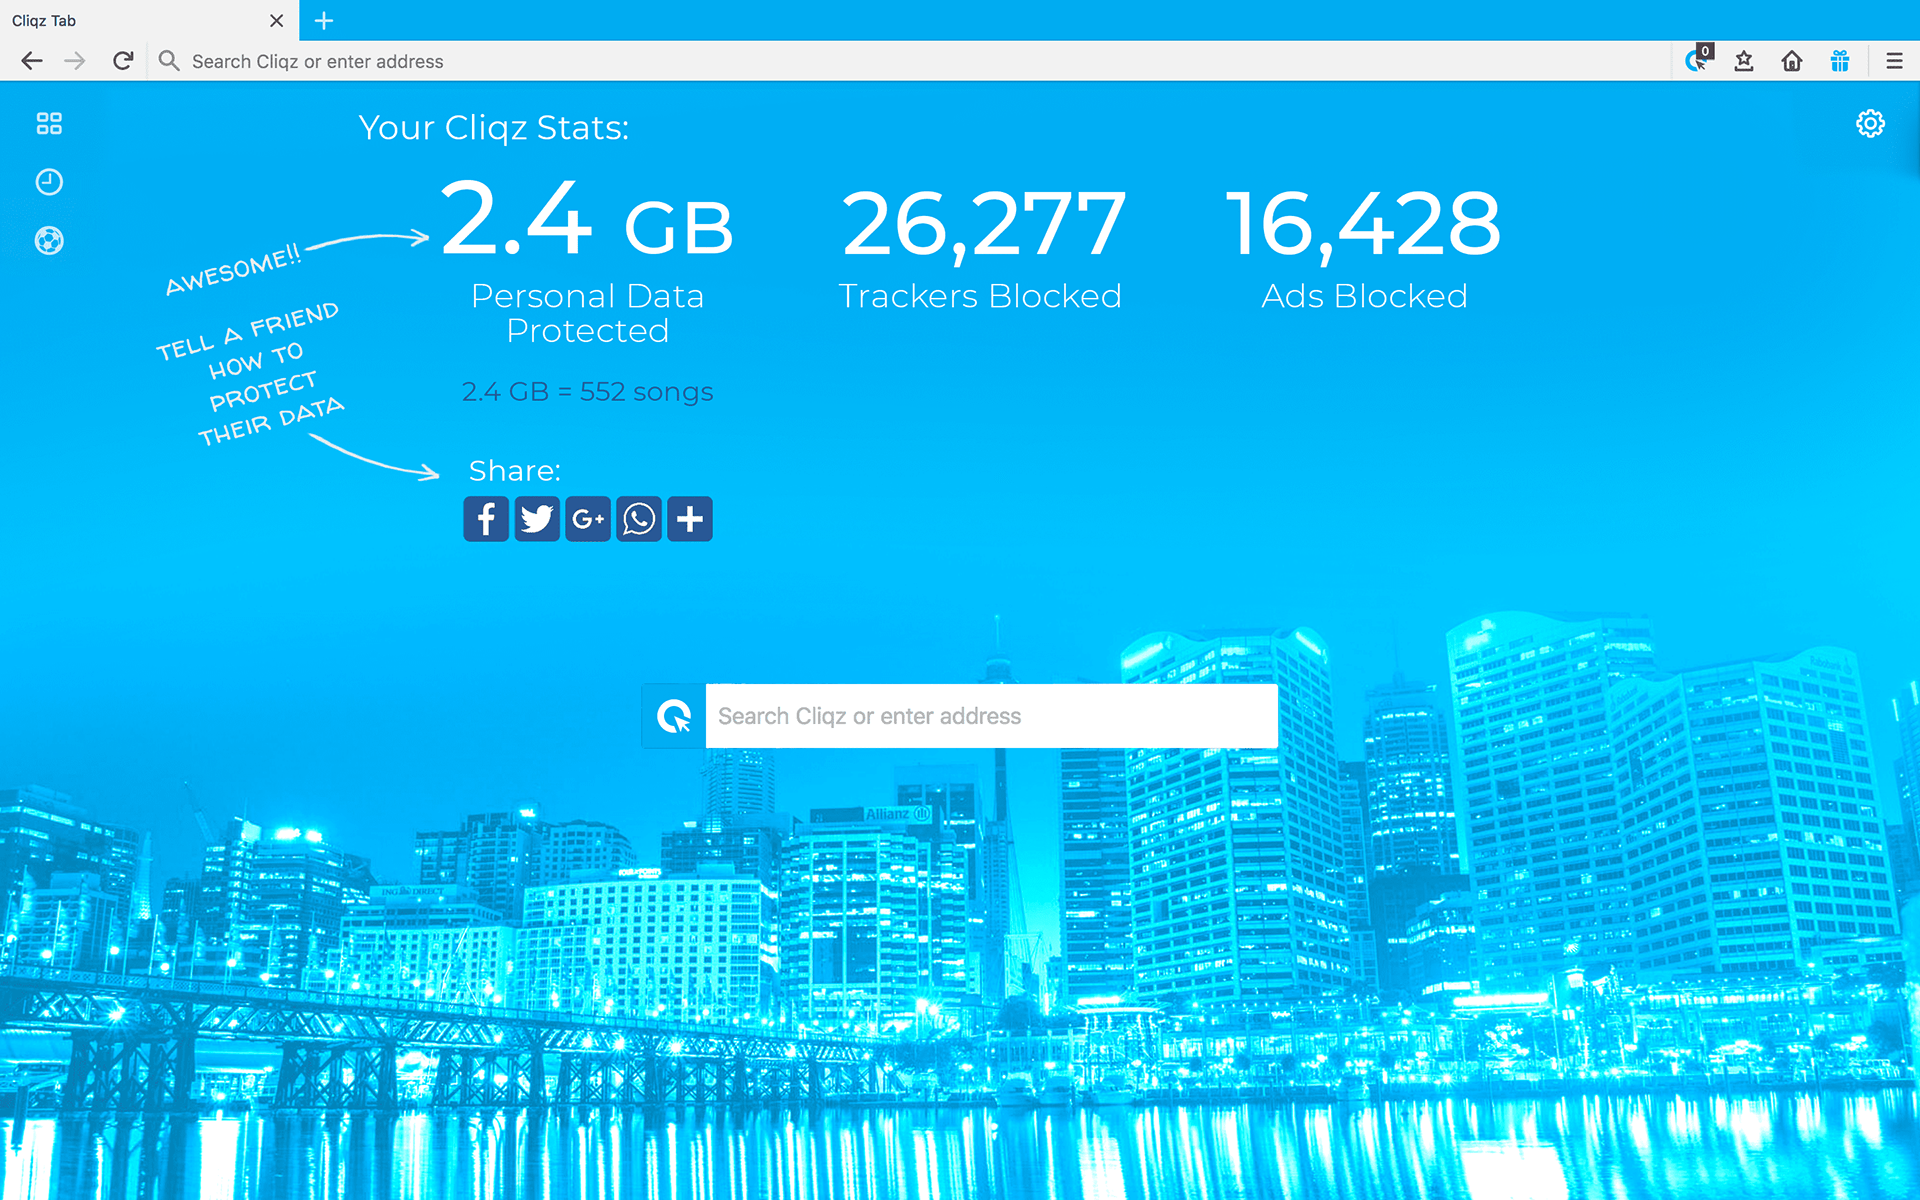1920x1200 pixels.
Task: Select the Cliqz Tab tab
Action: 130,20
